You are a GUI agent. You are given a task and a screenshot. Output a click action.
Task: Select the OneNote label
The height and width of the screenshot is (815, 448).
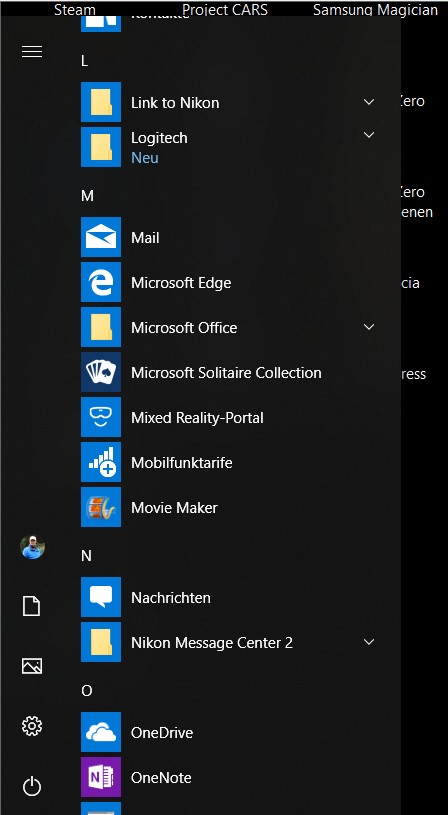click(x=161, y=778)
